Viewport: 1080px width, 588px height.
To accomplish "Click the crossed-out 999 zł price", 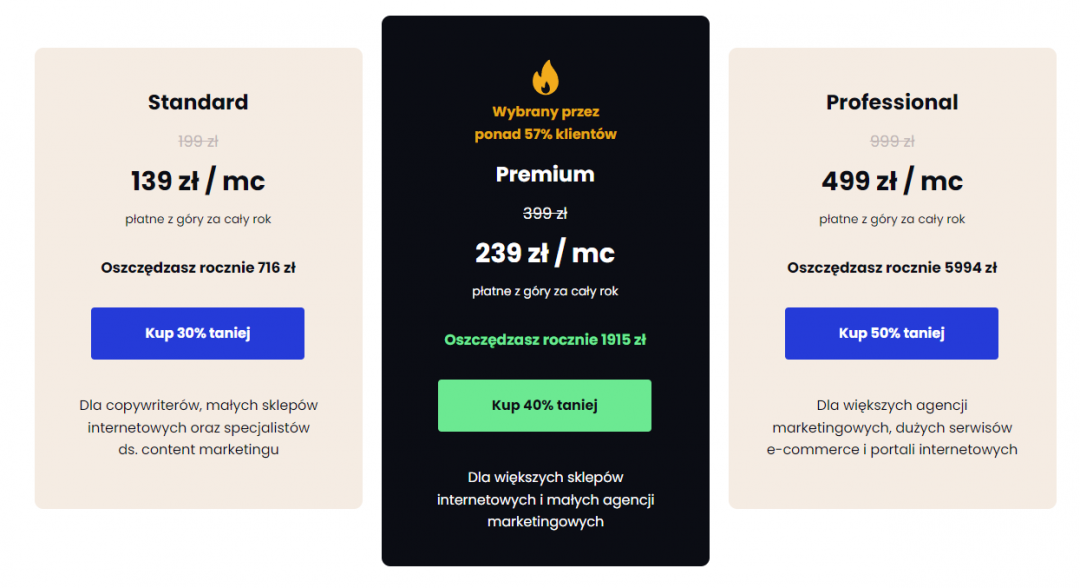I will pyautogui.click(x=891, y=141).
